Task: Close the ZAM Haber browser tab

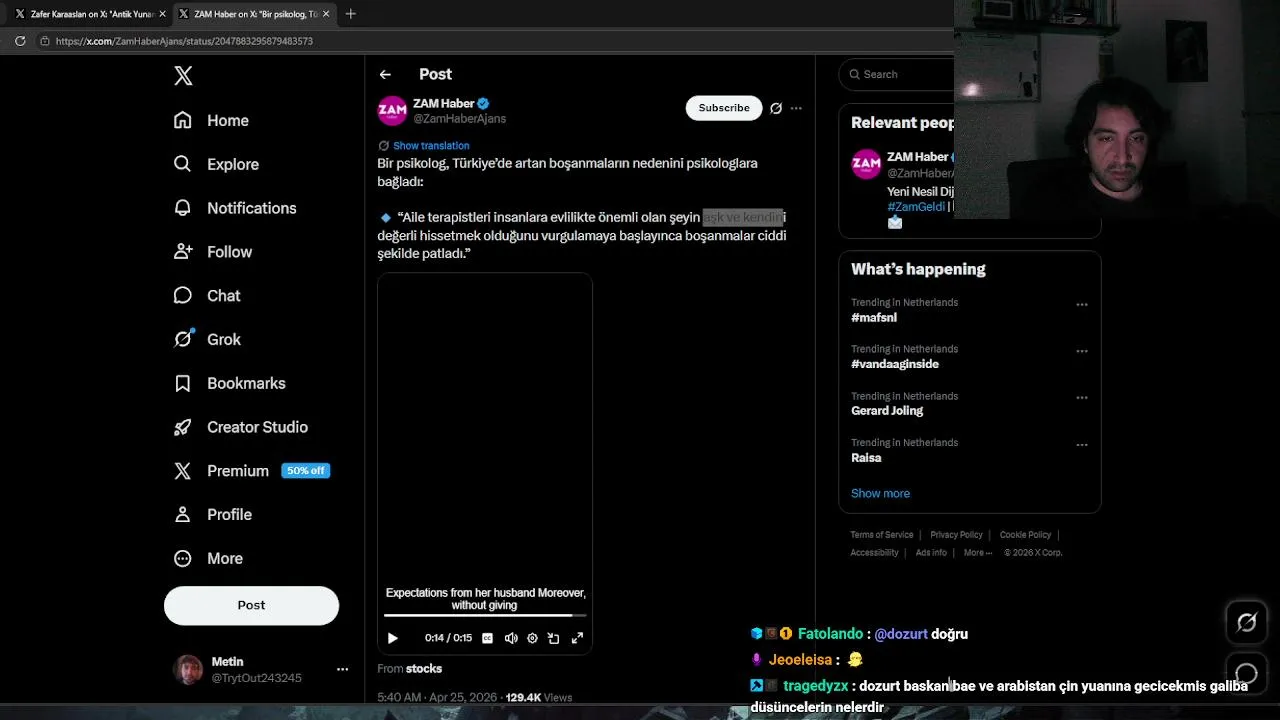Action: coord(325,14)
